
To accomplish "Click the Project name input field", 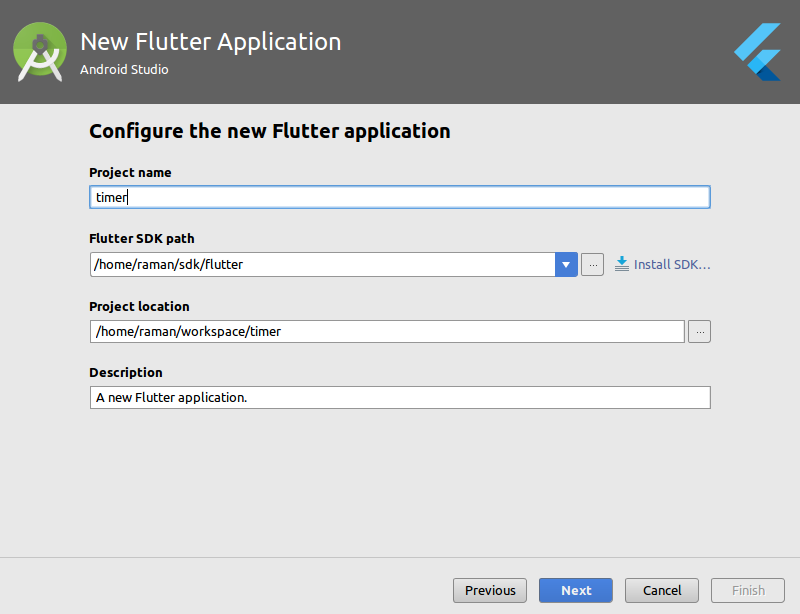I will click(x=399, y=197).
